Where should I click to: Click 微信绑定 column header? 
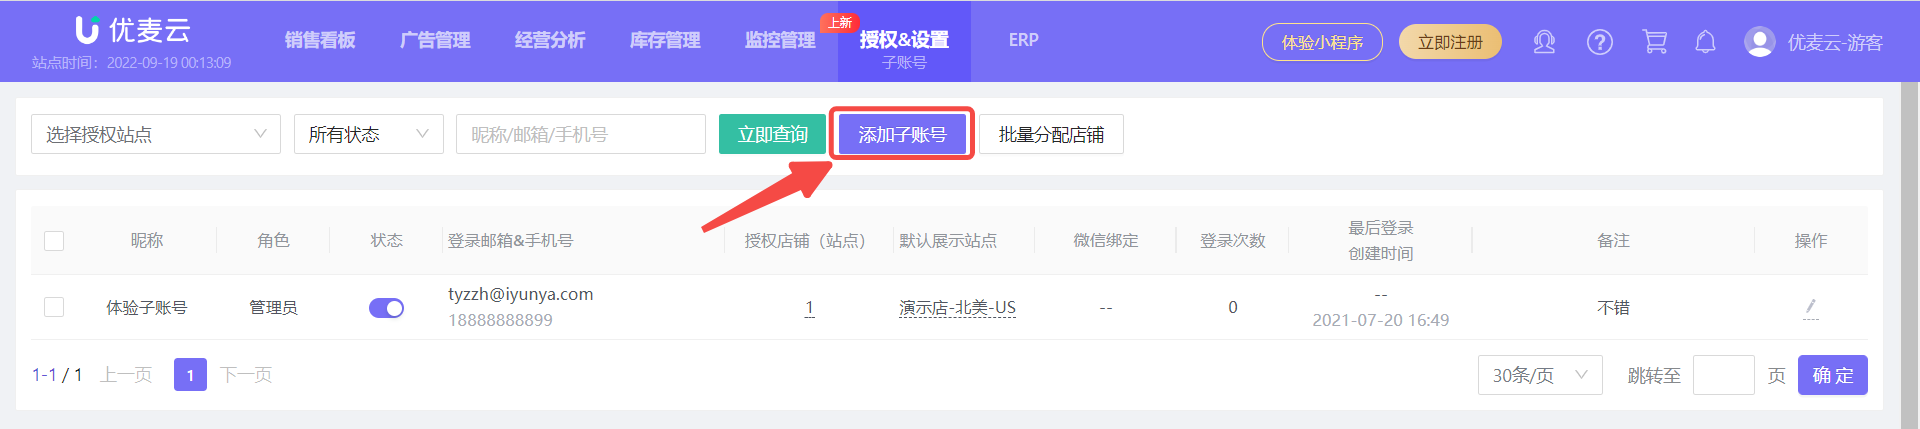pos(1105,241)
